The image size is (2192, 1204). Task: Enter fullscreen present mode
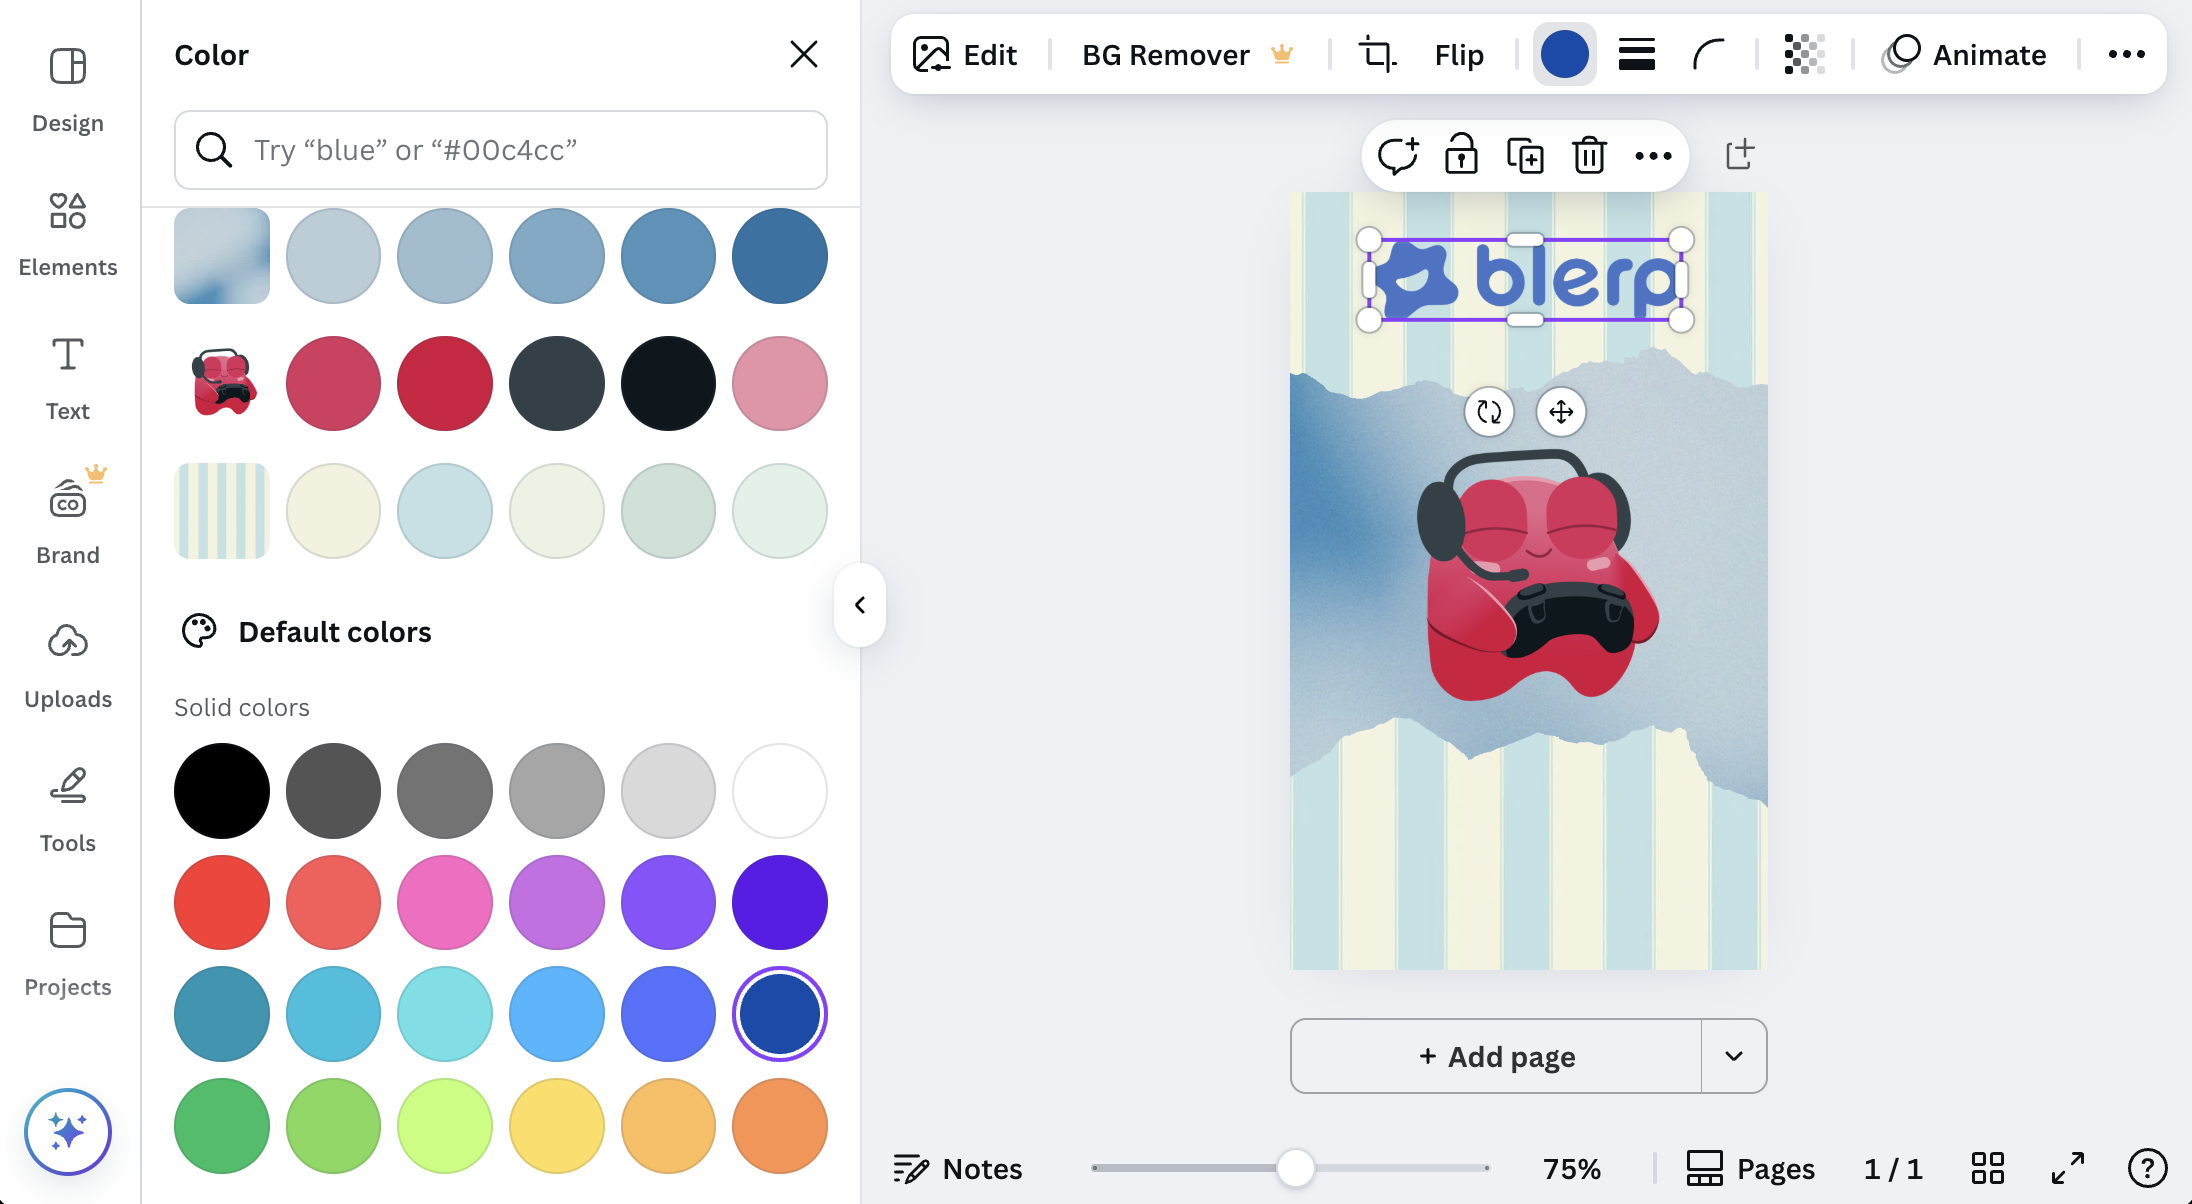click(2067, 1168)
